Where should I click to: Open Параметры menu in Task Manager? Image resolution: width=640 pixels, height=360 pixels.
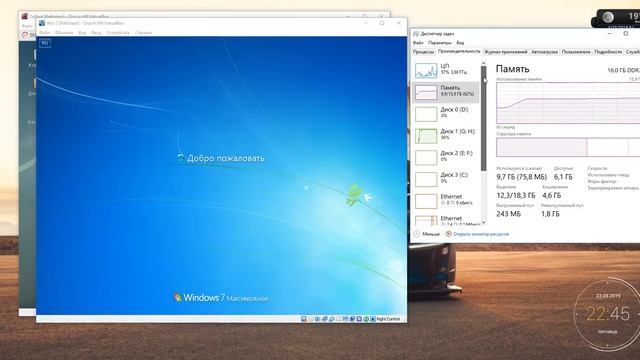pyautogui.click(x=440, y=42)
